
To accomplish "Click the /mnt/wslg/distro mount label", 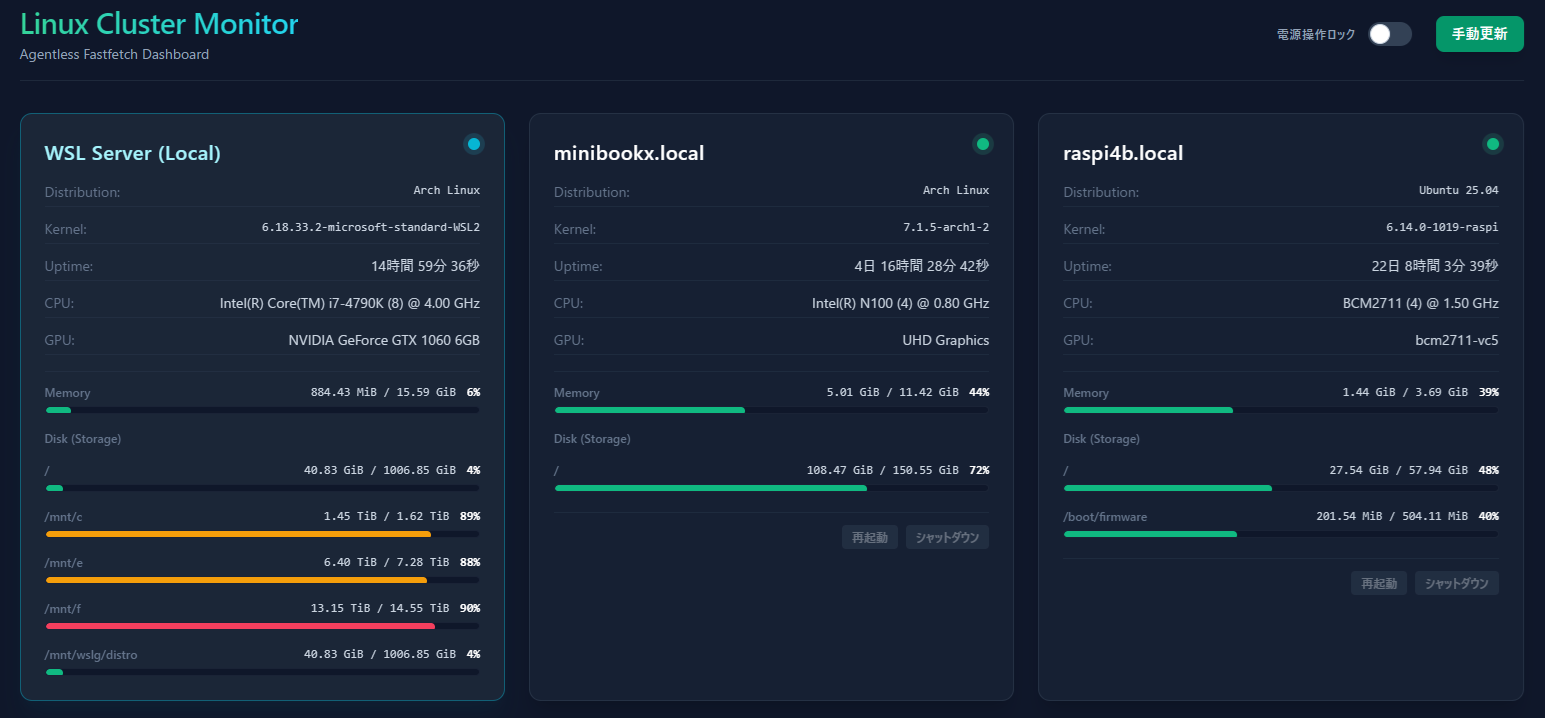I will (91, 655).
